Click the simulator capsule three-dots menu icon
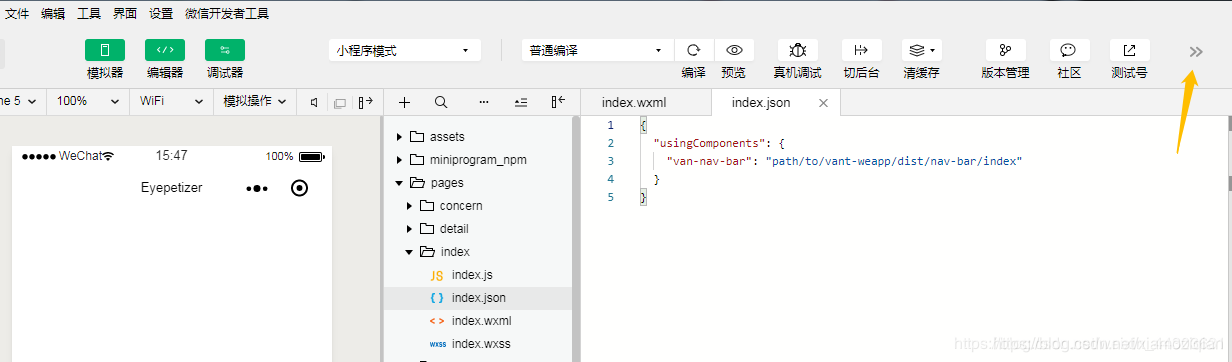1232x362 pixels. [257, 188]
